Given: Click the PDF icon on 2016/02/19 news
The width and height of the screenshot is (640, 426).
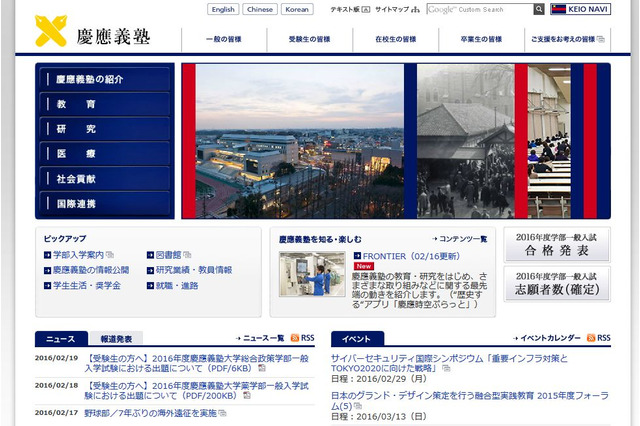Looking at the screenshot, I should tap(262, 368).
